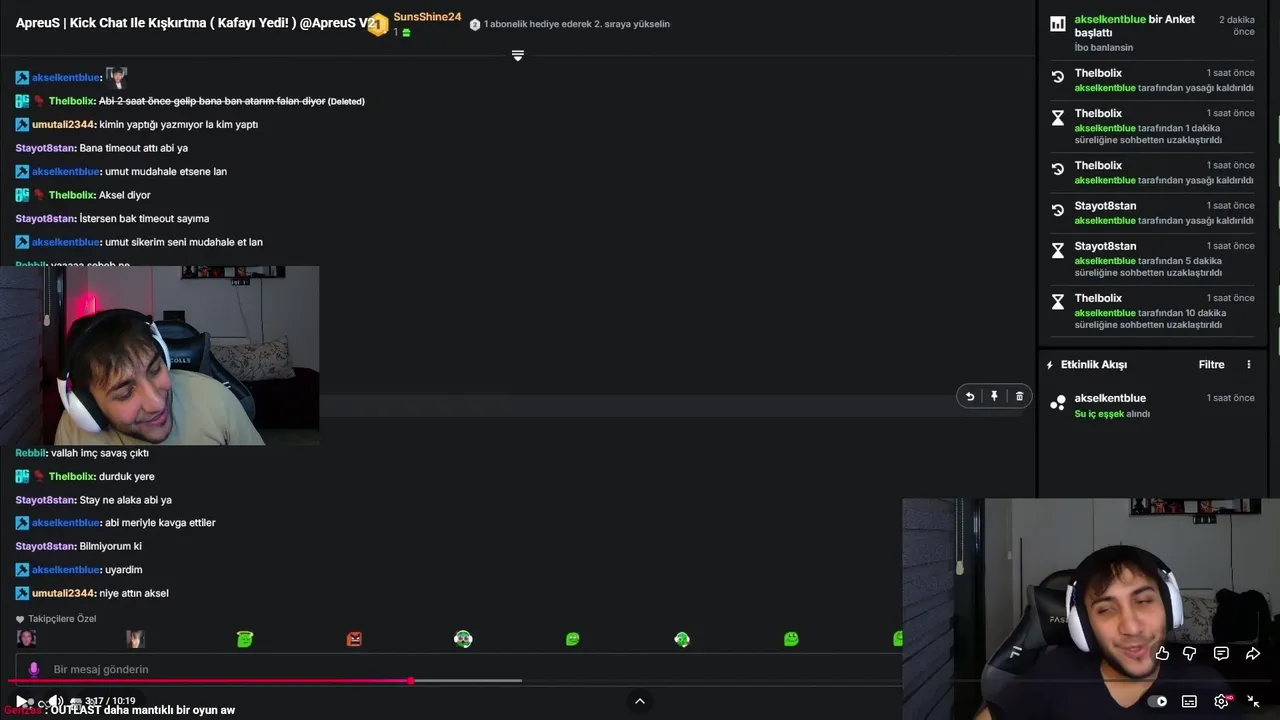
Task: Click the '1 abonelik hediye ederek' gift notice
Action: point(577,24)
